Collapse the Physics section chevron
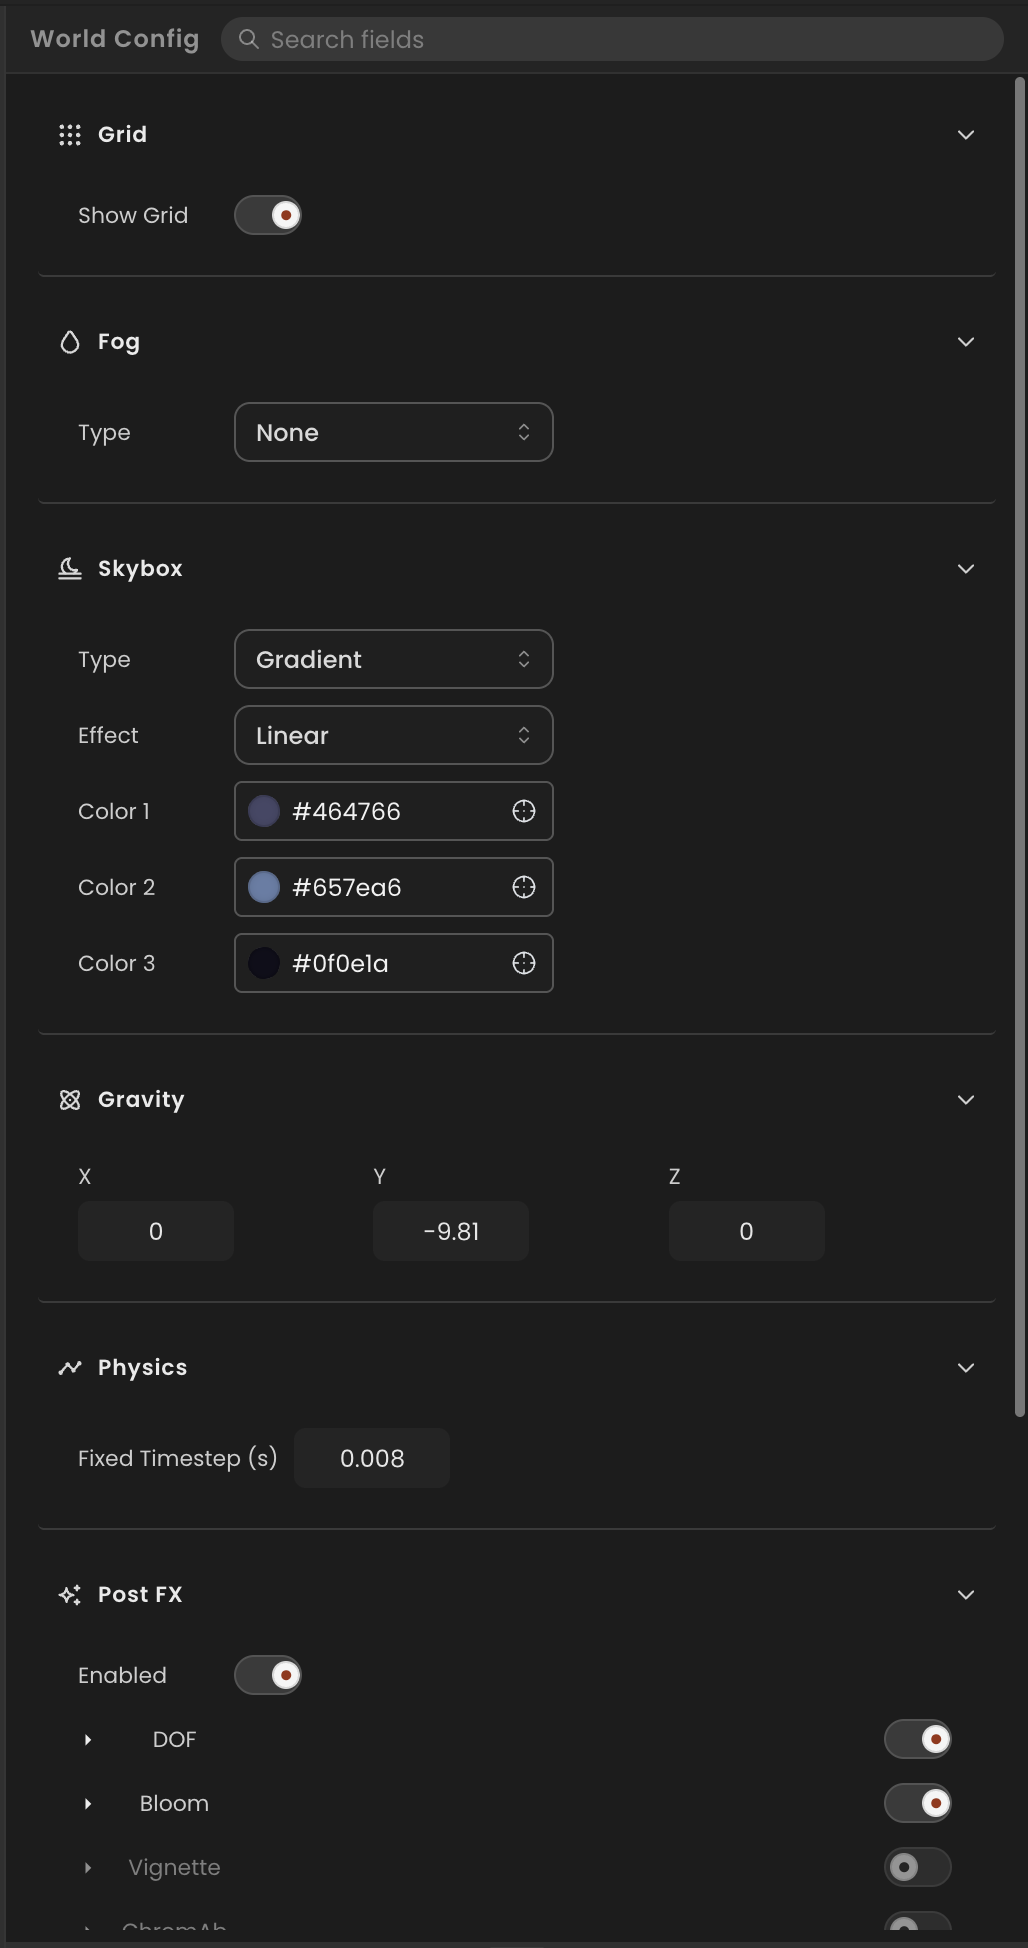 [x=966, y=1368]
